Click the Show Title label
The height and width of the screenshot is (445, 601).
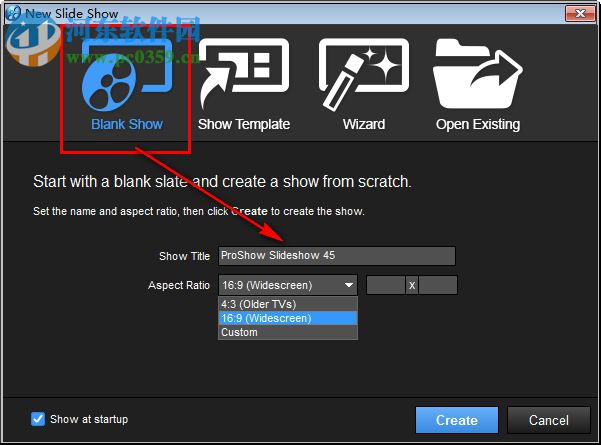[184, 256]
